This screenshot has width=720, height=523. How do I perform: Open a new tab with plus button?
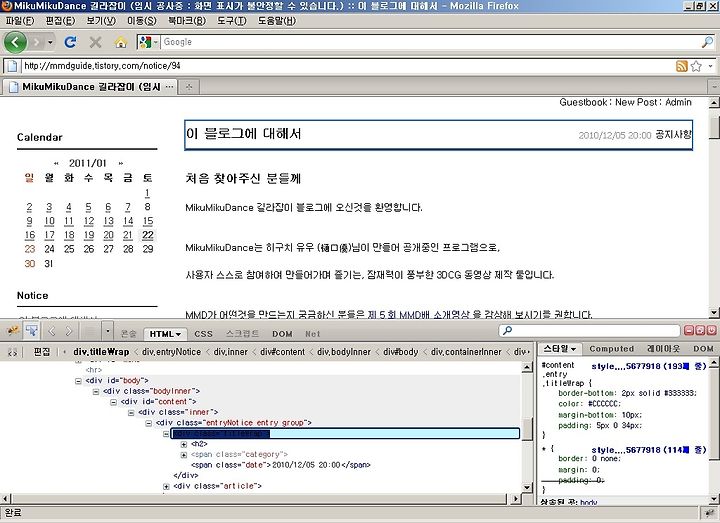tap(189, 86)
